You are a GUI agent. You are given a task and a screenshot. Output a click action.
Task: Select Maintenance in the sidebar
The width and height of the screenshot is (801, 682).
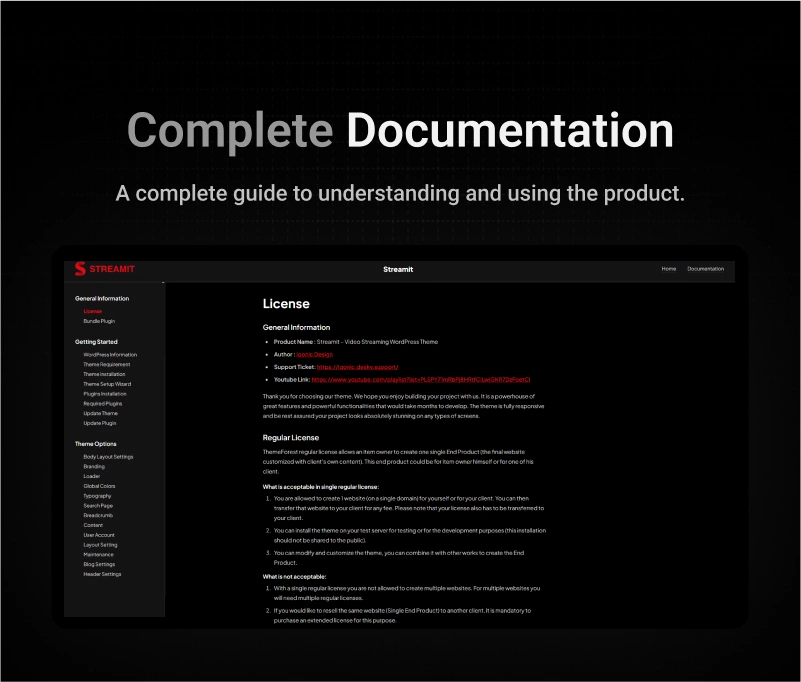tap(99, 554)
